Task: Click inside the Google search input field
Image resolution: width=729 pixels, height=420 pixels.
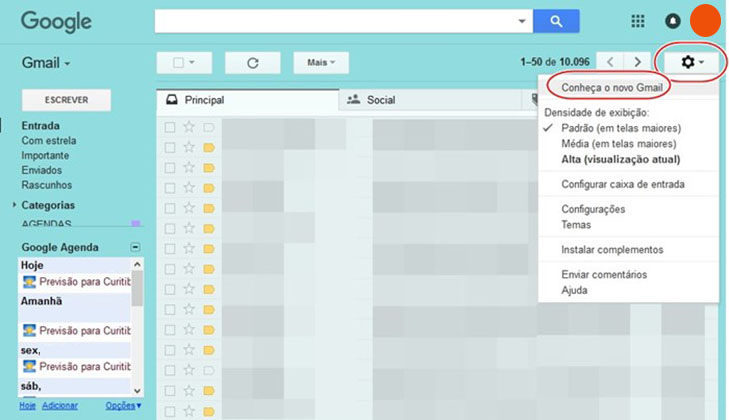Action: [335, 21]
